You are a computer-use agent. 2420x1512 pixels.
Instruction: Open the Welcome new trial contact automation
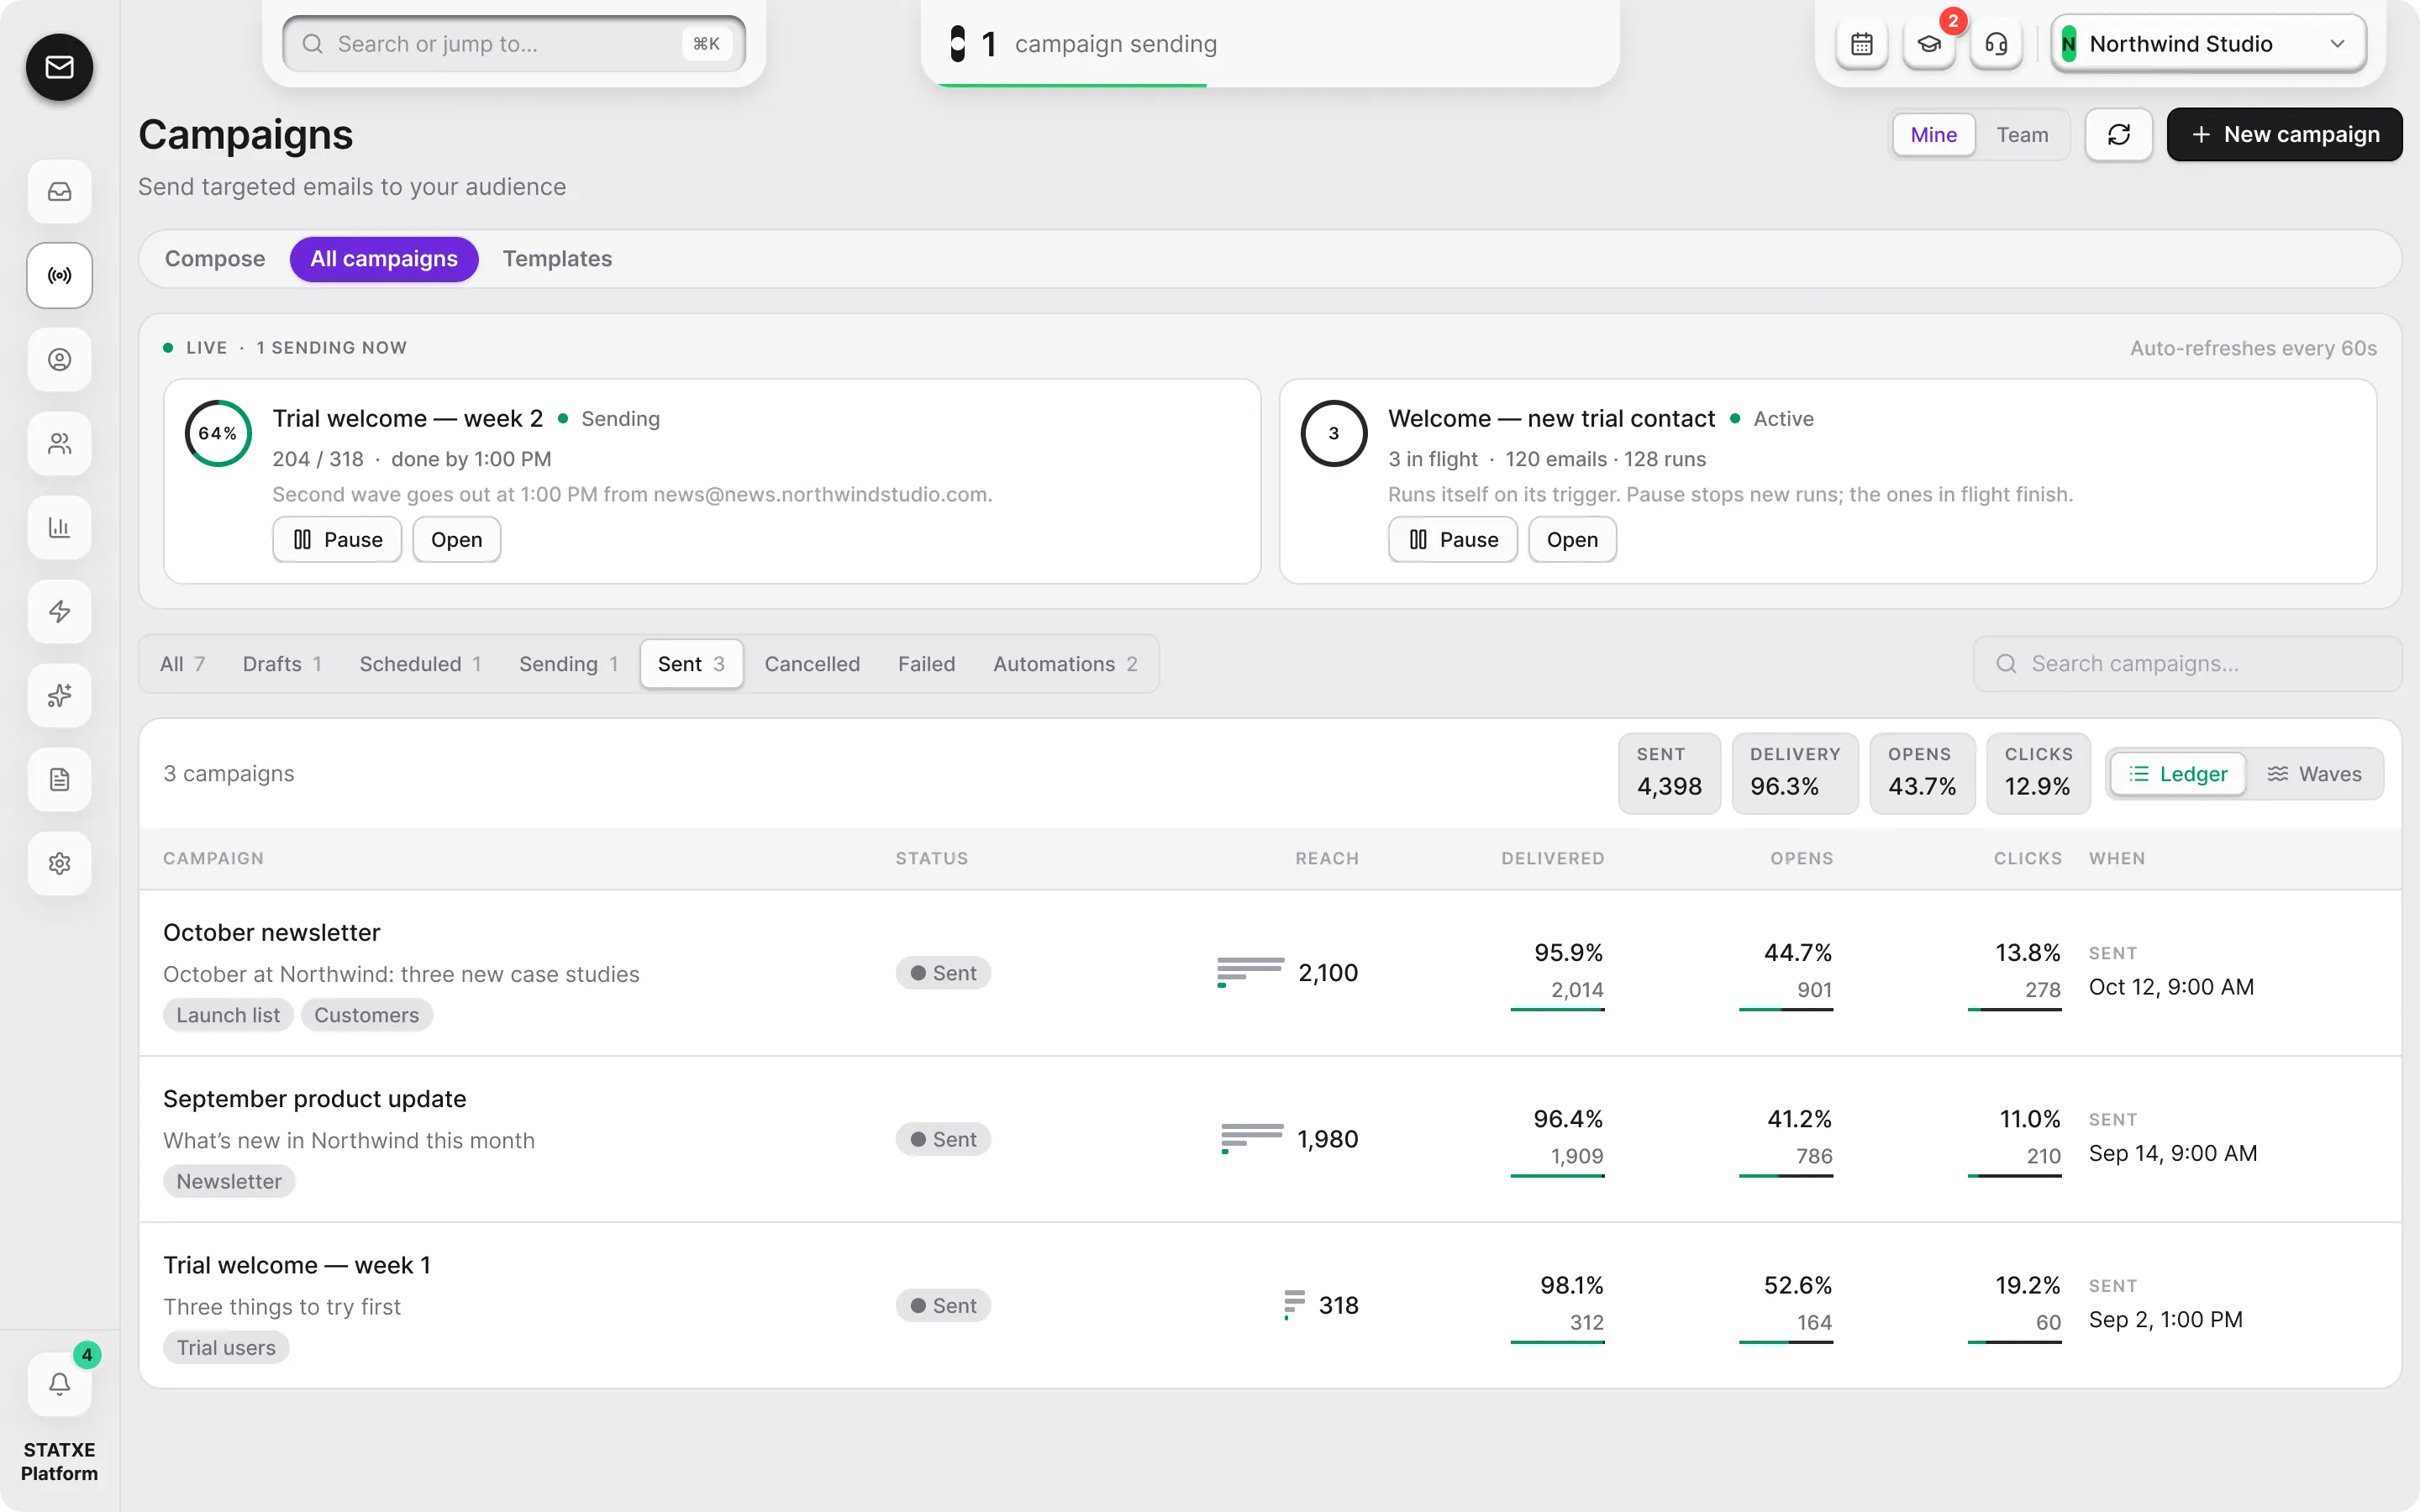pyautogui.click(x=1572, y=540)
